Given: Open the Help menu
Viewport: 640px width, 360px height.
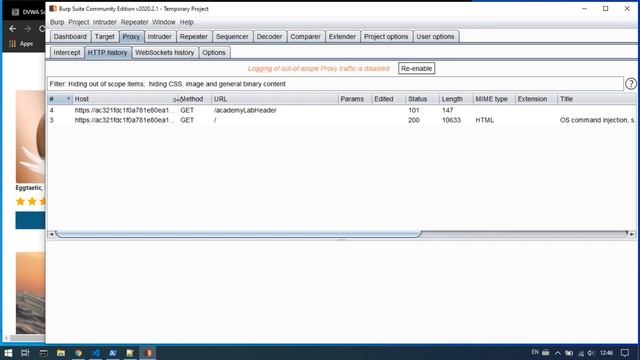Looking at the screenshot, I should coord(187,22).
